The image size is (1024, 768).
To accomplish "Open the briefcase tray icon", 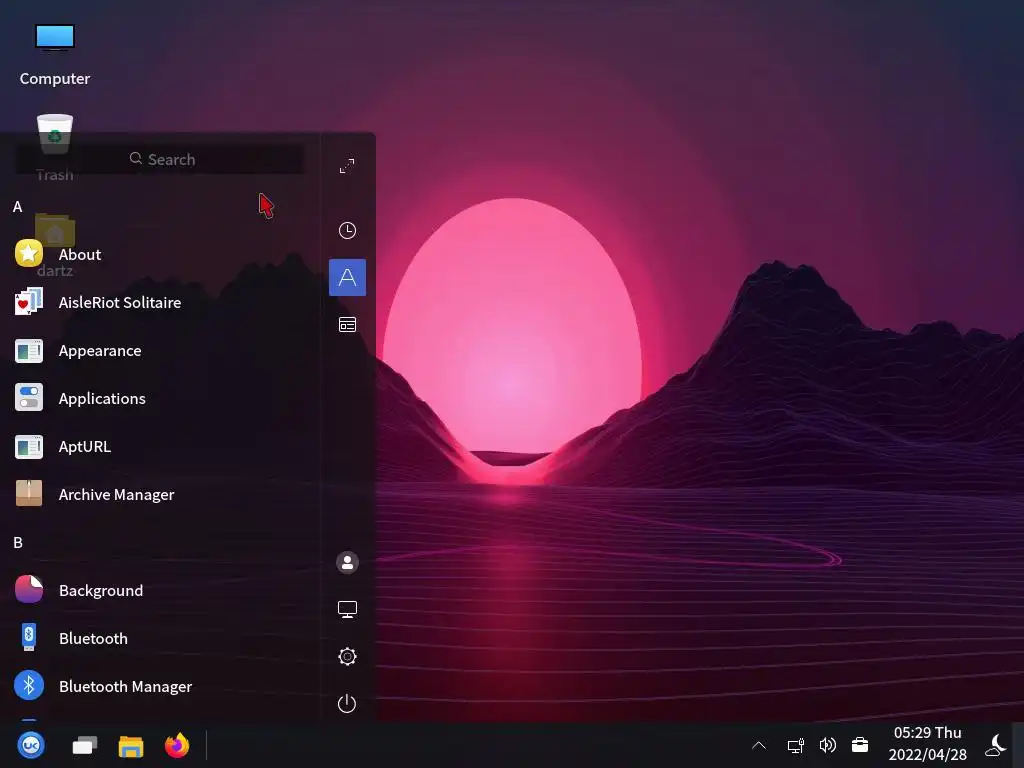I will coord(860,745).
